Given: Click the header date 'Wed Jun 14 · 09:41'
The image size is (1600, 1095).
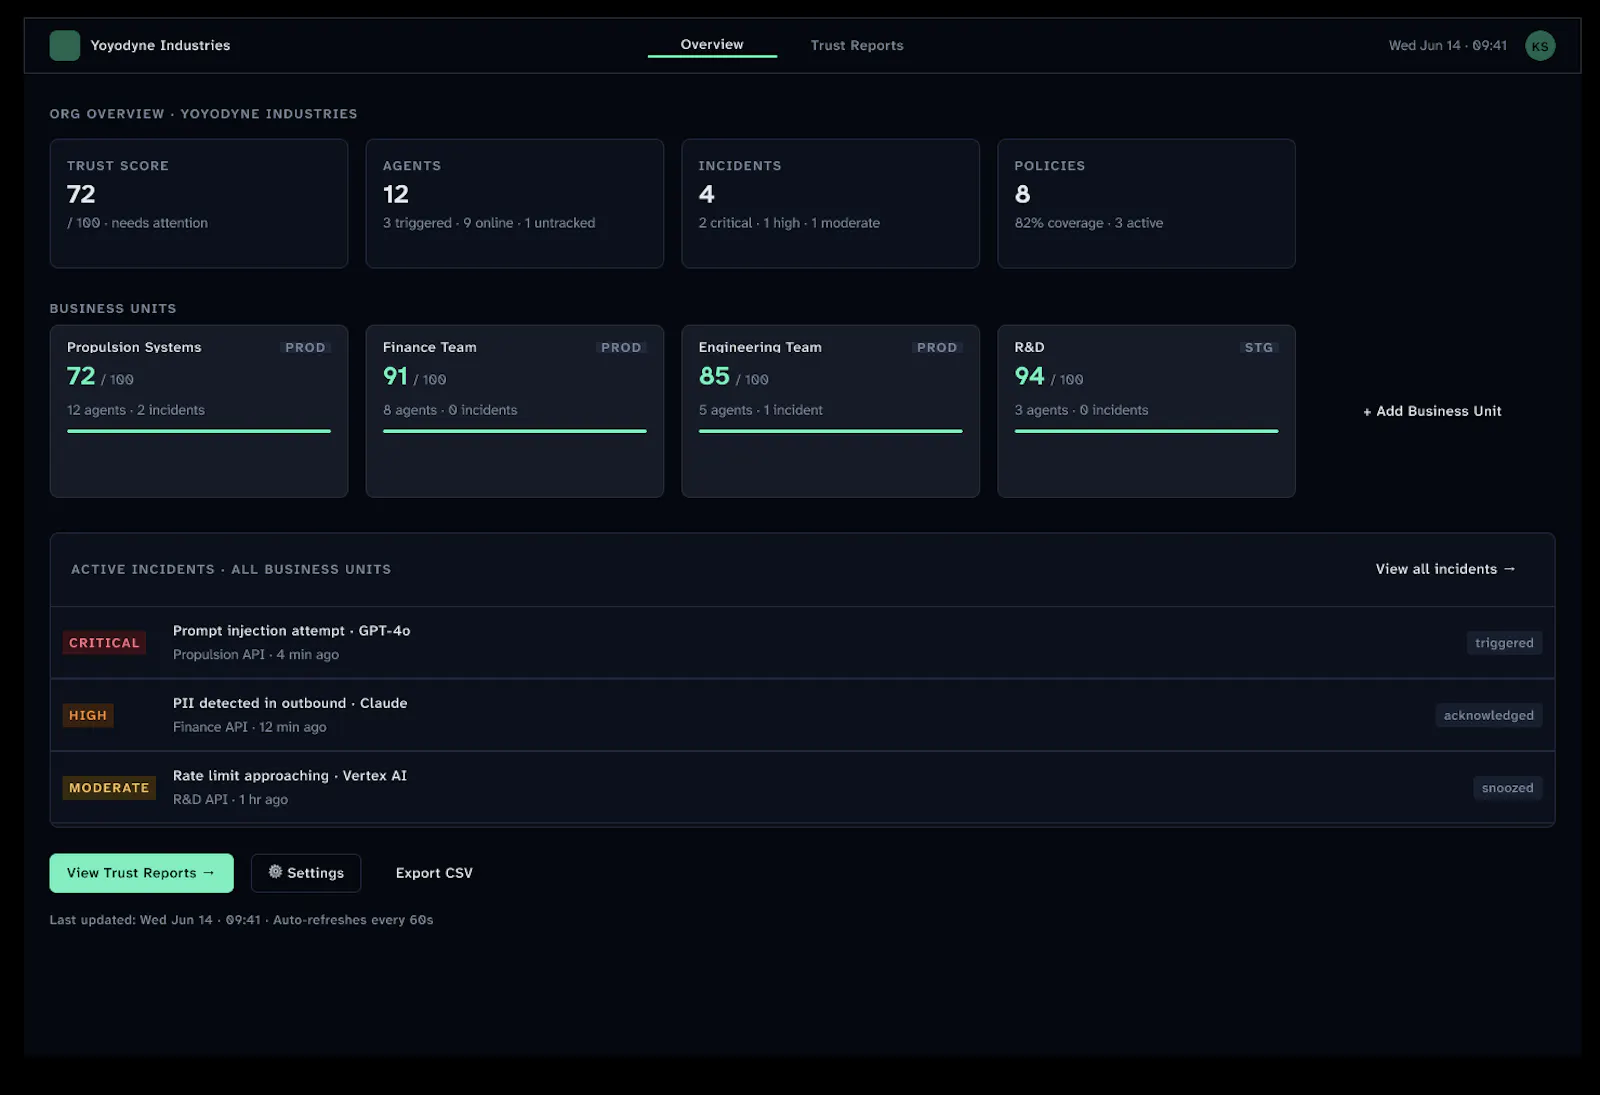Looking at the screenshot, I should coord(1447,46).
